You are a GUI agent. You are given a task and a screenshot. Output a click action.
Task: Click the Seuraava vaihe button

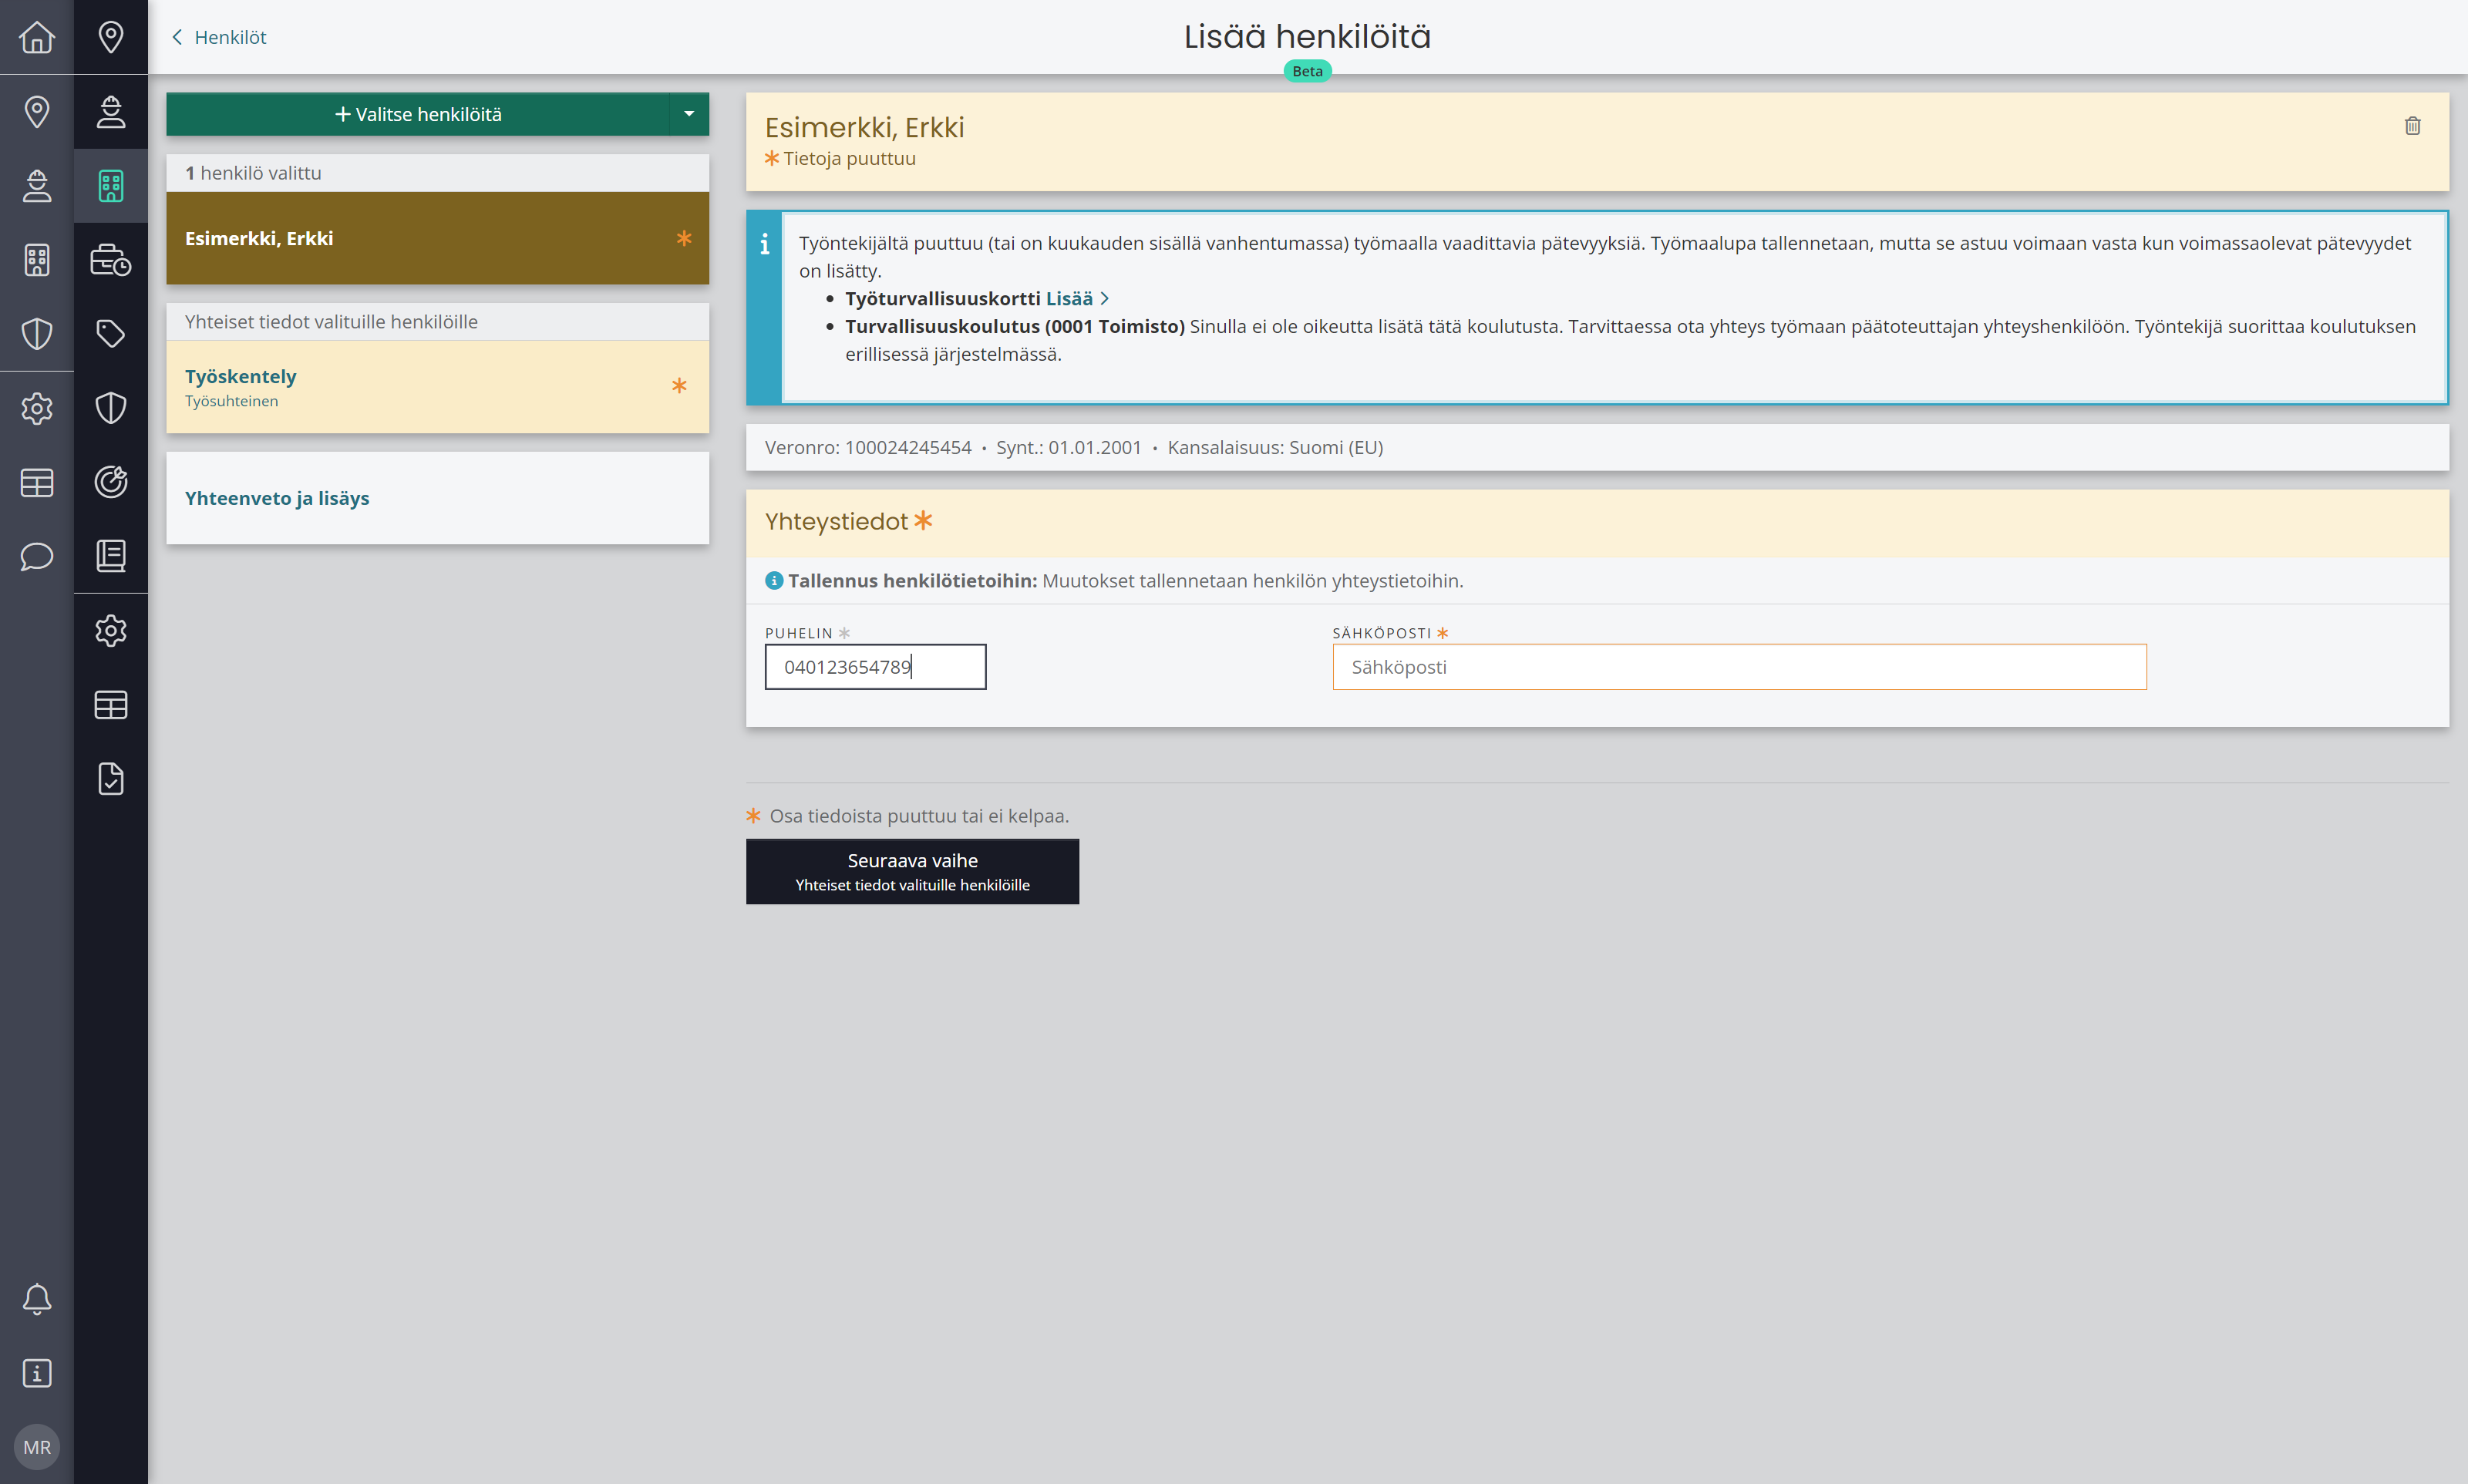click(912, 871)
